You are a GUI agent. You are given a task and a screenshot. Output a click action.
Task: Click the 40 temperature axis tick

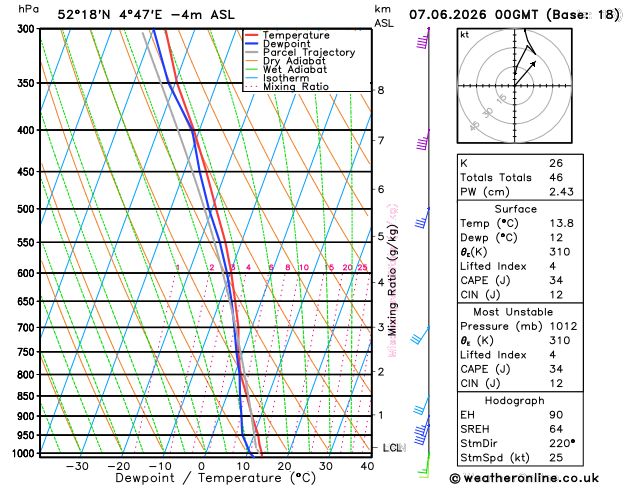(367, 466)
